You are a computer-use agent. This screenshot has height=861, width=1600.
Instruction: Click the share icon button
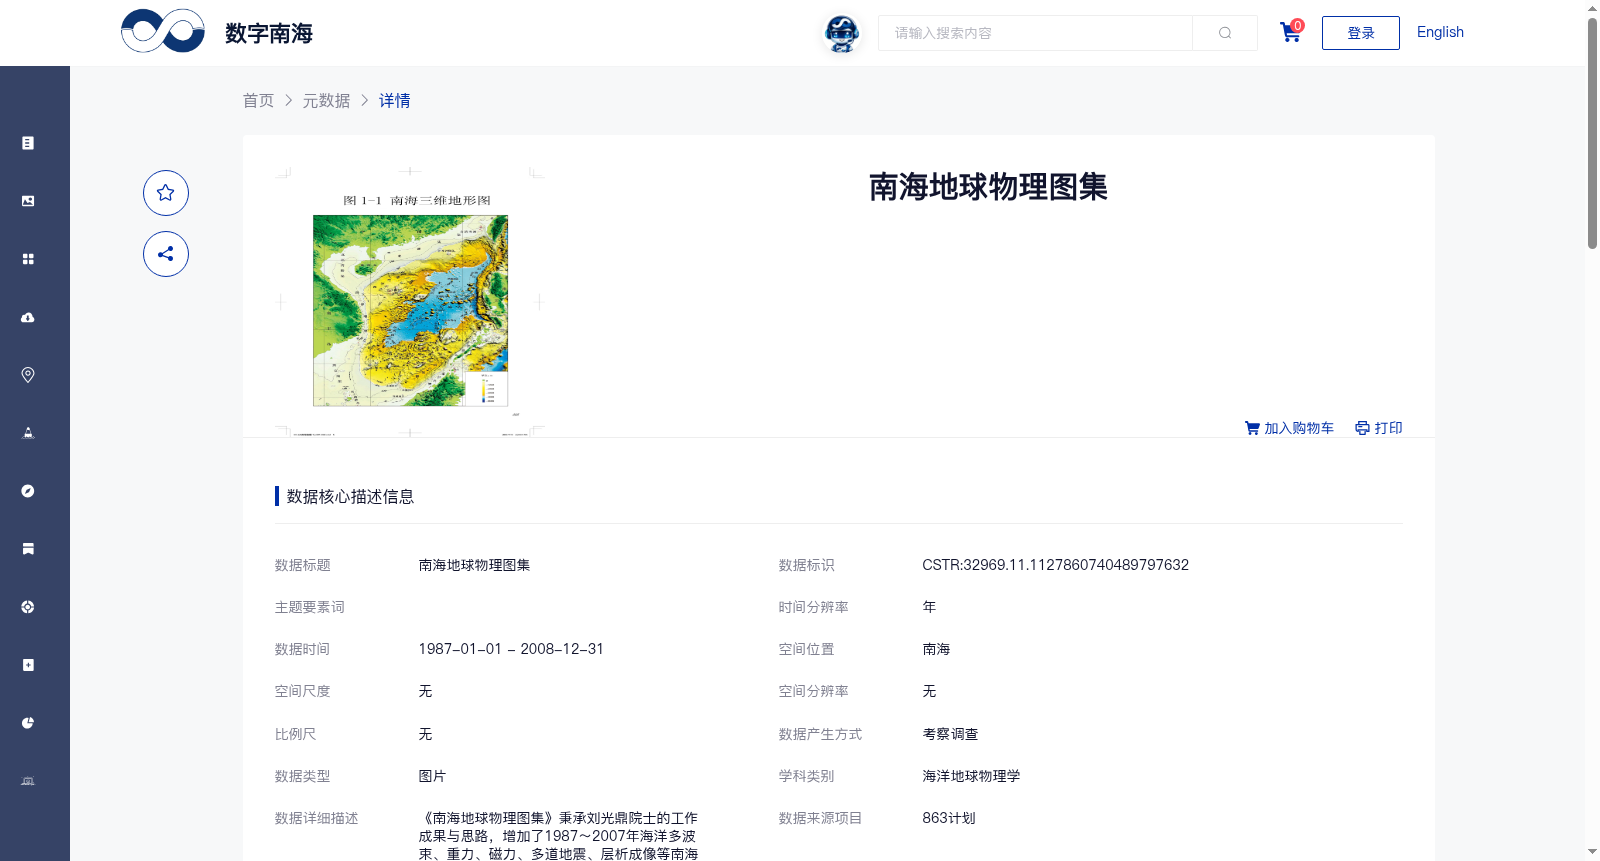click(166, 254)
